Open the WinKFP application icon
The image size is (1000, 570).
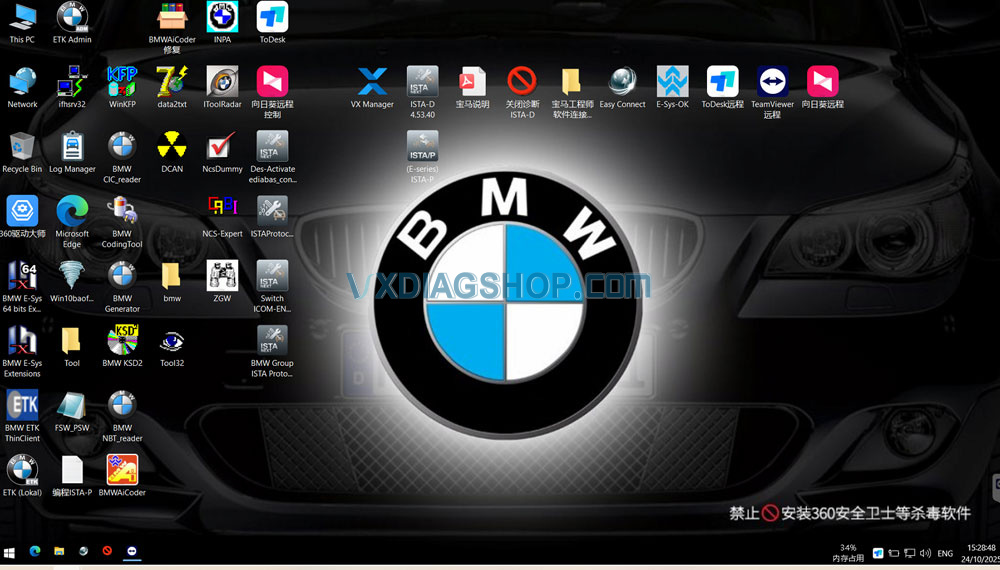[122, 82]
